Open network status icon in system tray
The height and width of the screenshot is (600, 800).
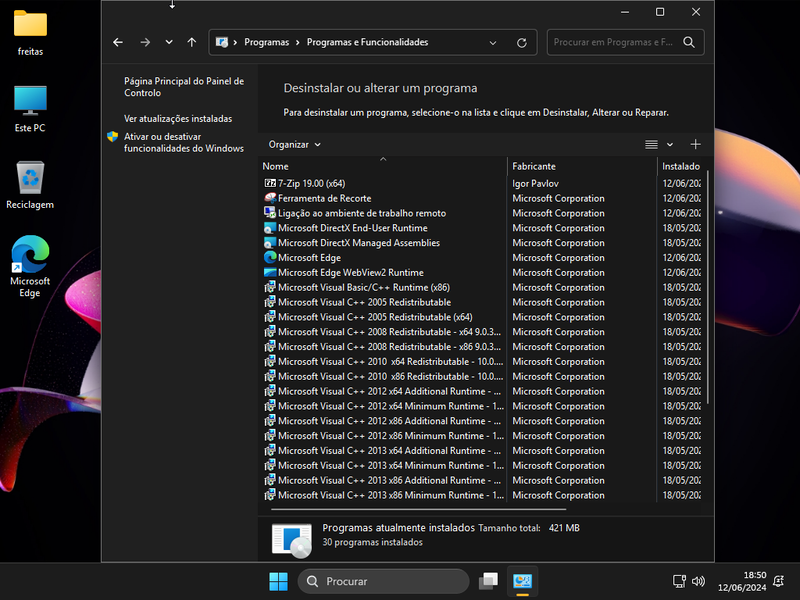tap(679, 581)
